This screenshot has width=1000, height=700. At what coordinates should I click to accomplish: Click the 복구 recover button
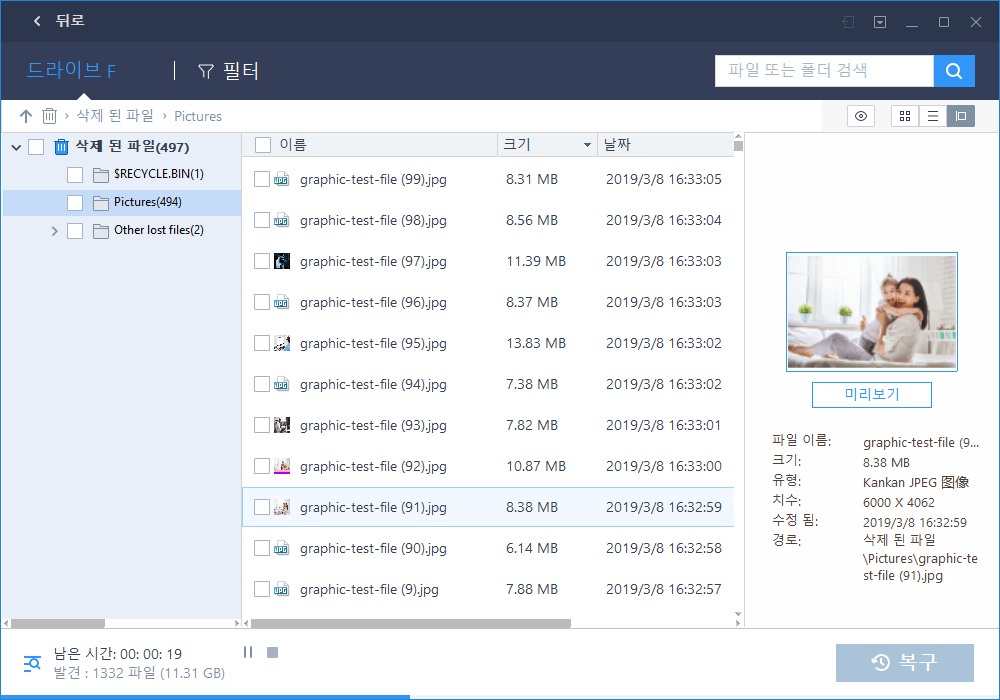point(904,663)
